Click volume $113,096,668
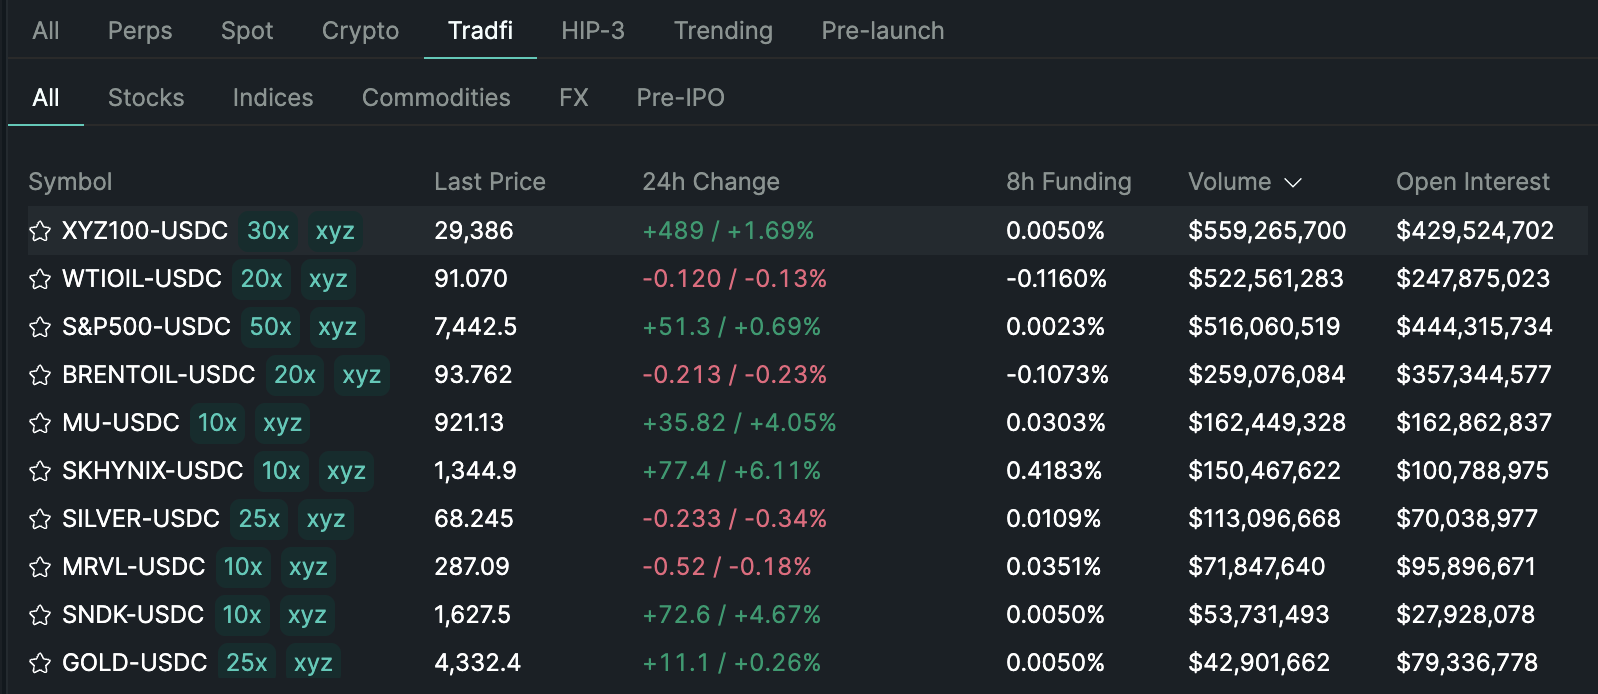The width and height of the screenshot is (1598, 694). [x=1265, y=519]
